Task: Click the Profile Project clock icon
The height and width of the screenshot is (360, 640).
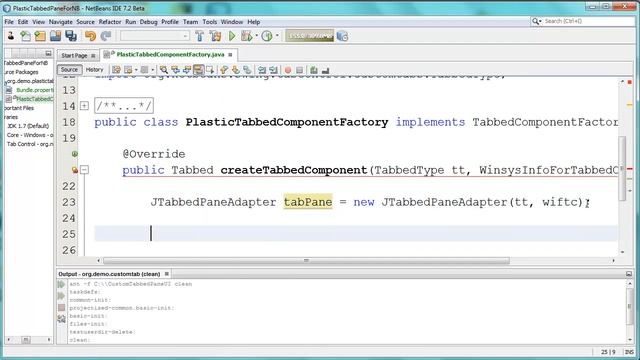Action: (267, 36)
